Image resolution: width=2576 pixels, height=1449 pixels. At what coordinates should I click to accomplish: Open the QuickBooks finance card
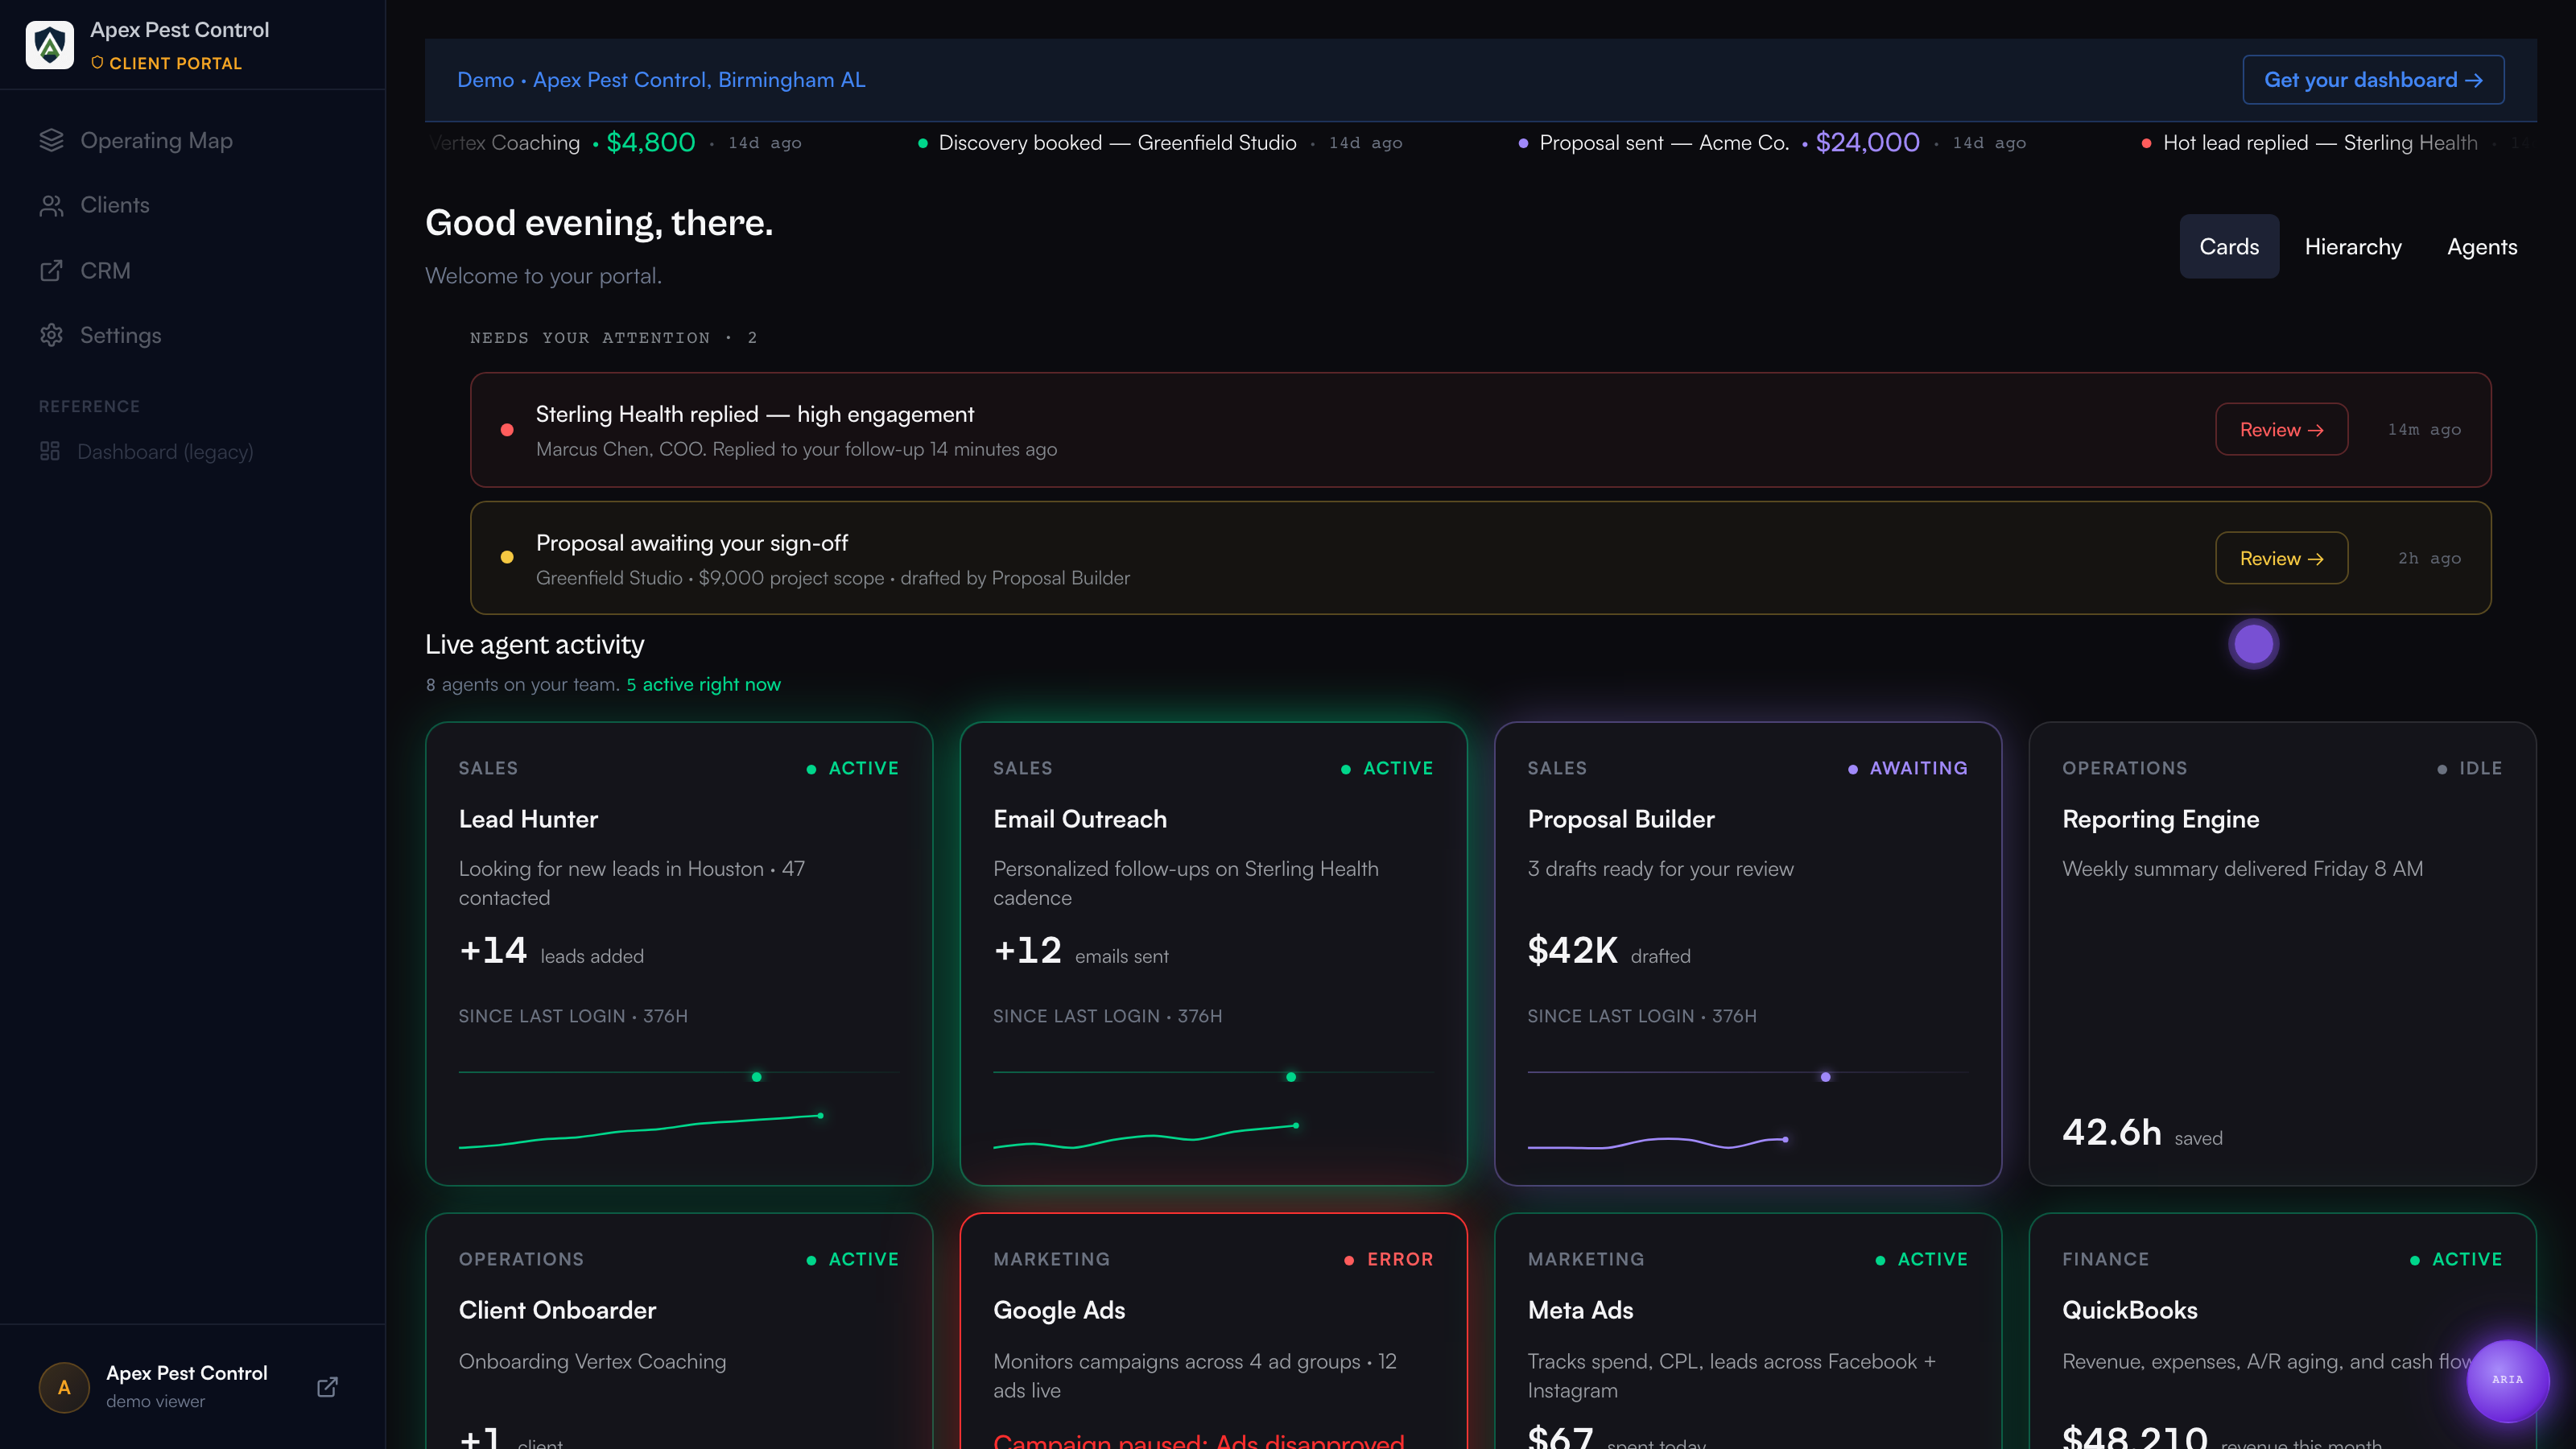point(2282,1331)
